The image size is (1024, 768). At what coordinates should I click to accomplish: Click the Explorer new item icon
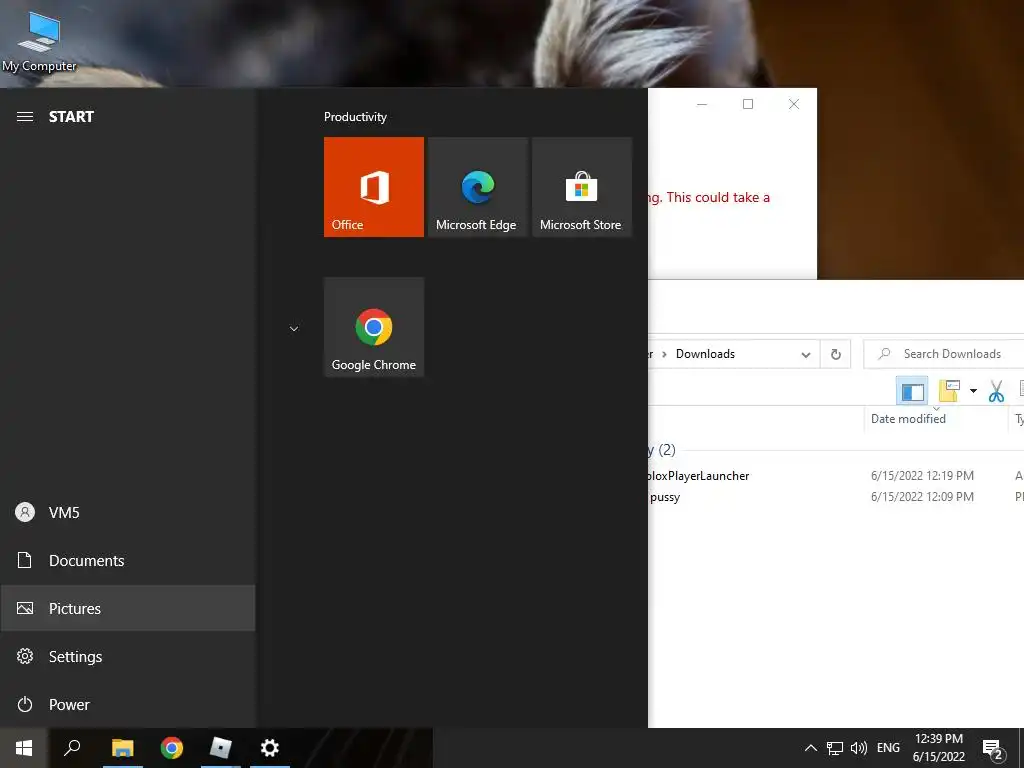[949, 391]
